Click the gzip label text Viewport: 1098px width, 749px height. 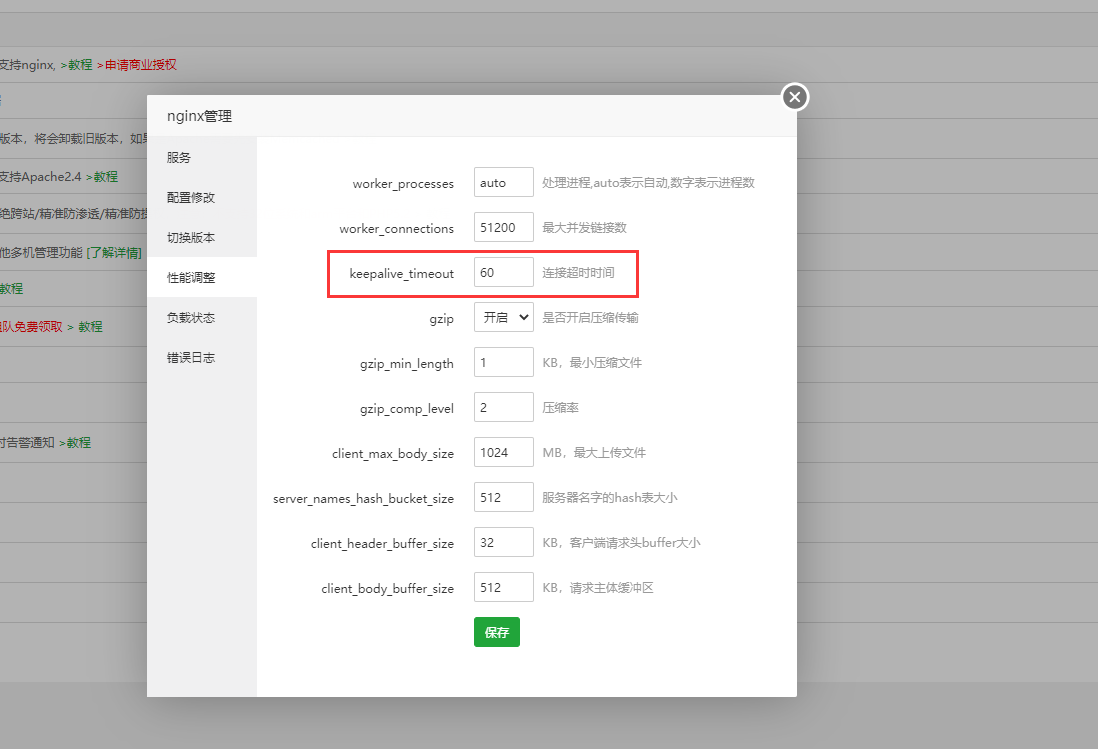[x=441, y=318]
